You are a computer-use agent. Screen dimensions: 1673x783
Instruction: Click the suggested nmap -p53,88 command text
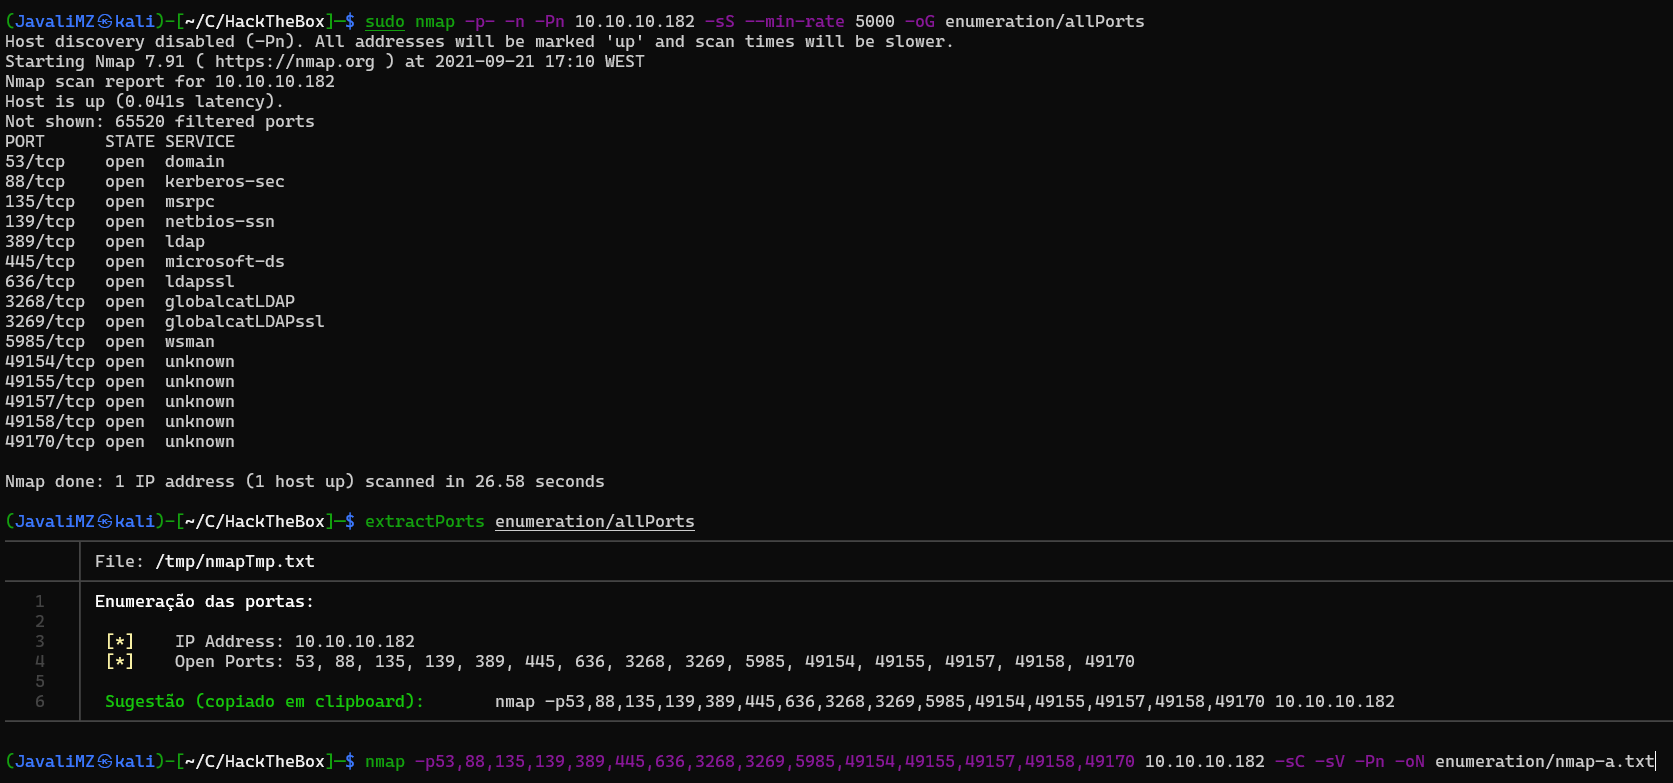click(945, 702)
